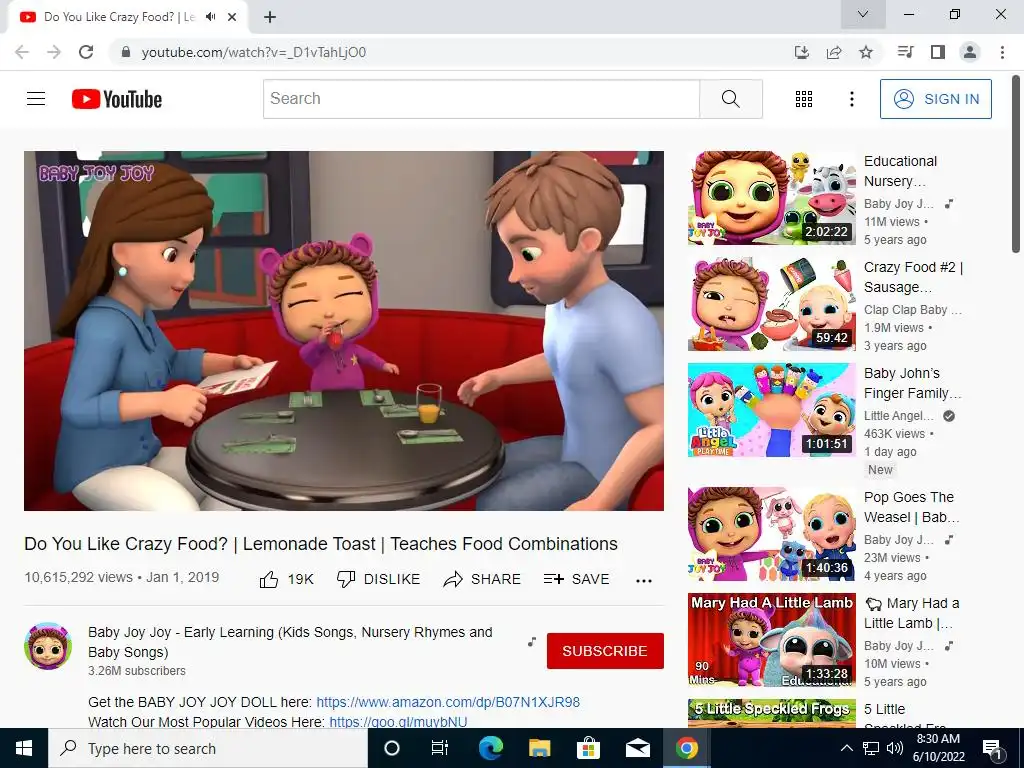Viewport: 1024px width, 768px height.
Task: Open the Chrome profile avatar
Action: coord(970,52)
